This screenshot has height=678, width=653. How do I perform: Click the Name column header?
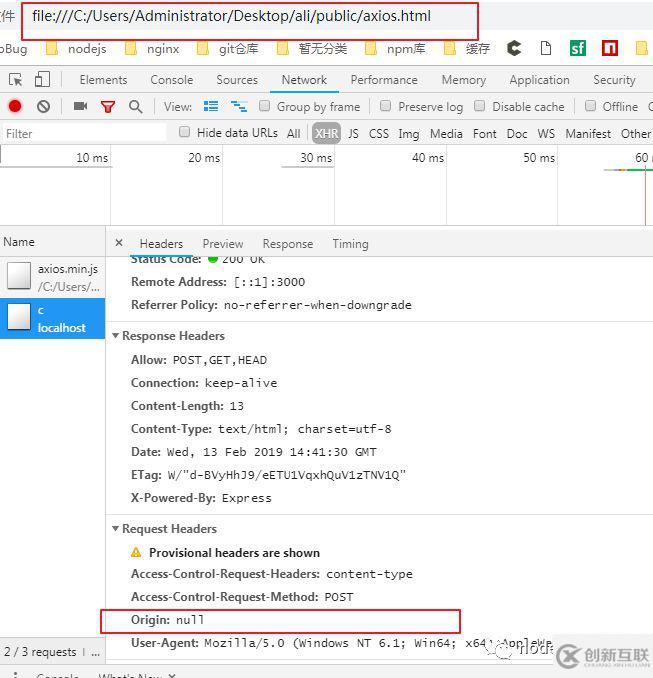coord(52,242)
